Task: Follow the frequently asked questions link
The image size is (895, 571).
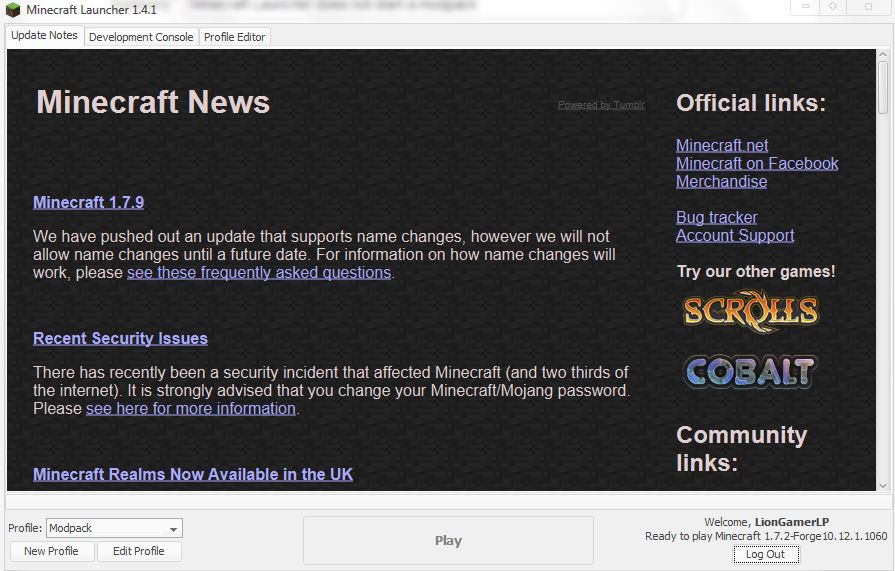Action: pyautogui.click(x=259, y=272)
